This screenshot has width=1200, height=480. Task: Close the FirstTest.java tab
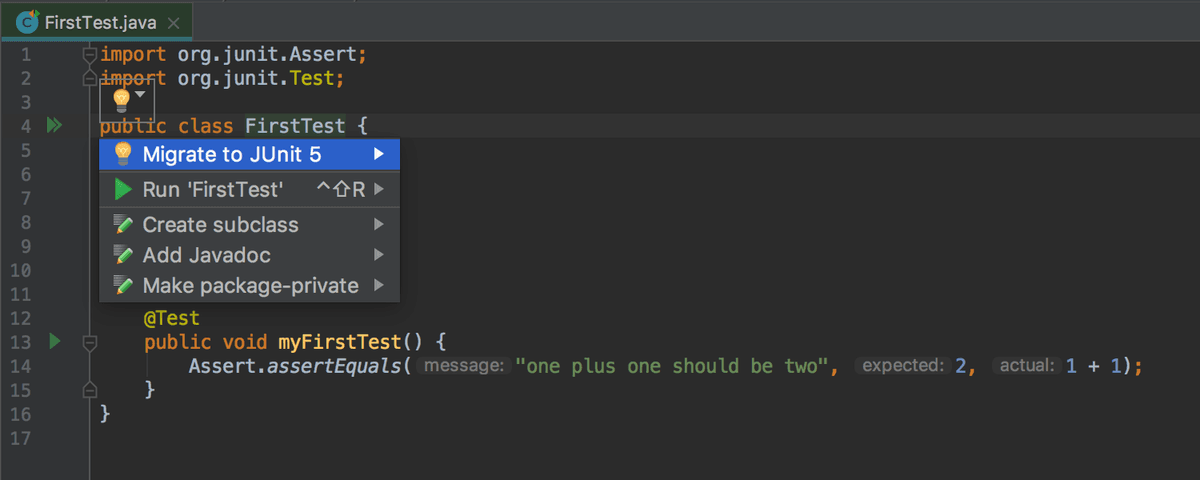(x=174, y=22)
